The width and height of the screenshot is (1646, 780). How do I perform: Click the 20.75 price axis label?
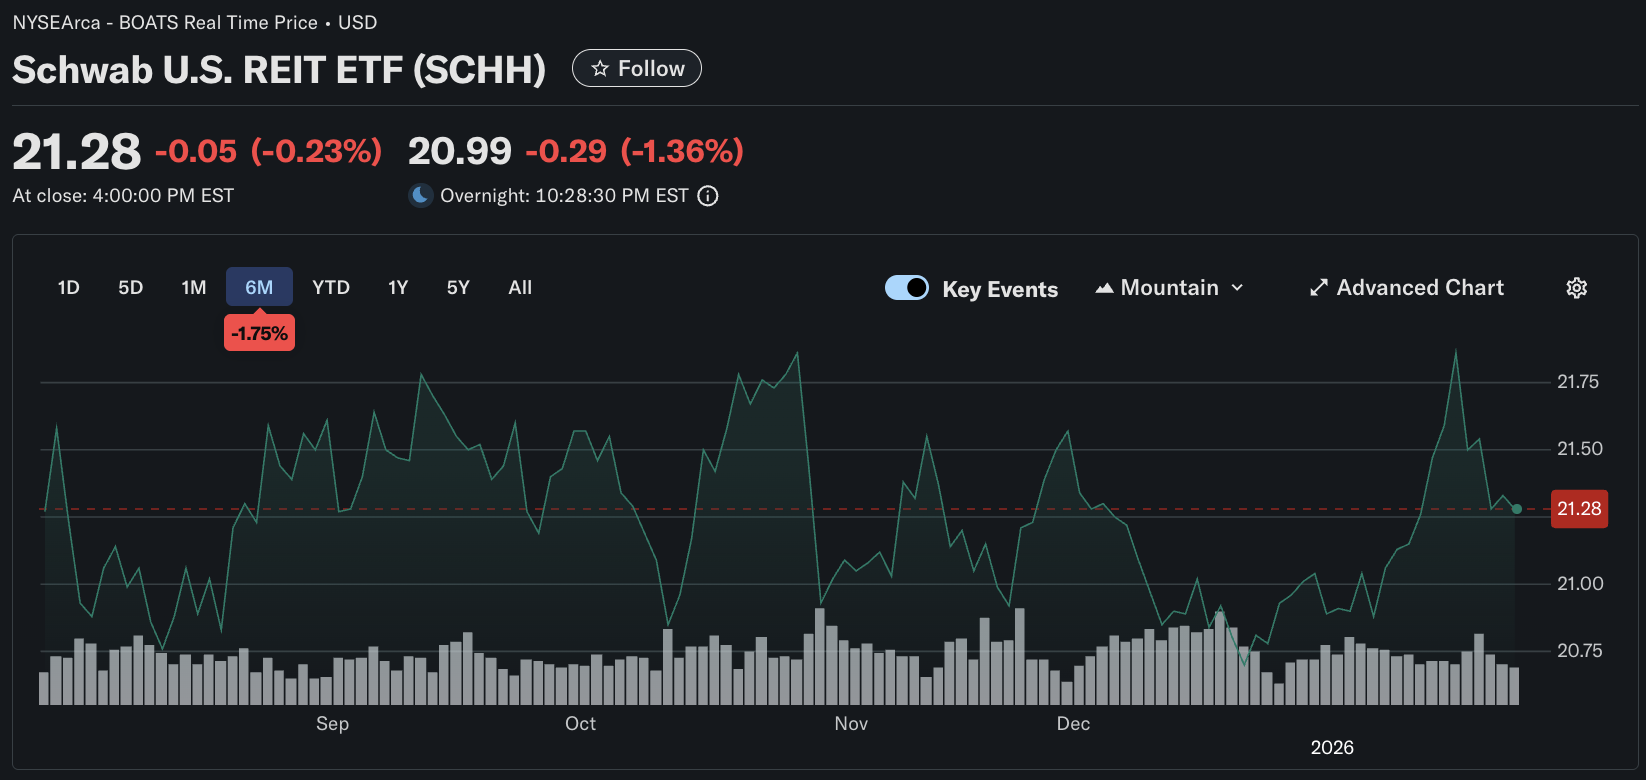(x=1580, y=651)
